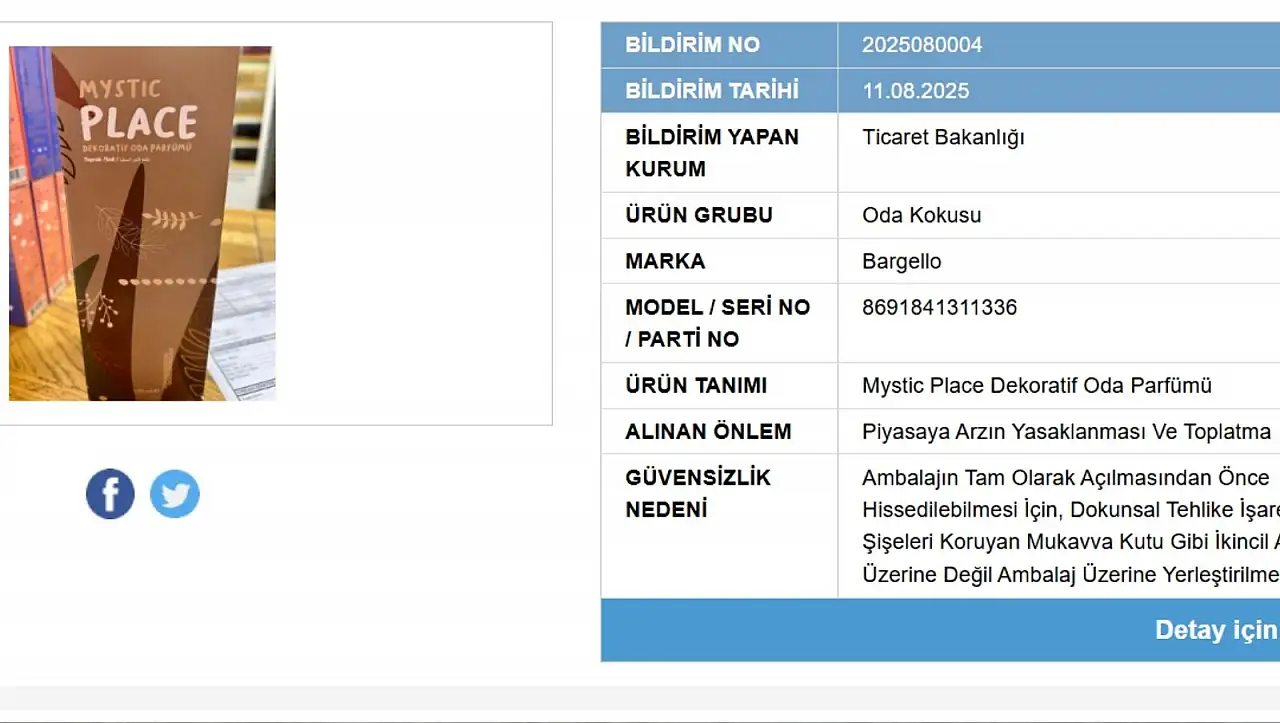Click the 'MODEL / SERİ NO' row label
1280x723 pixels.
[717, 307]
